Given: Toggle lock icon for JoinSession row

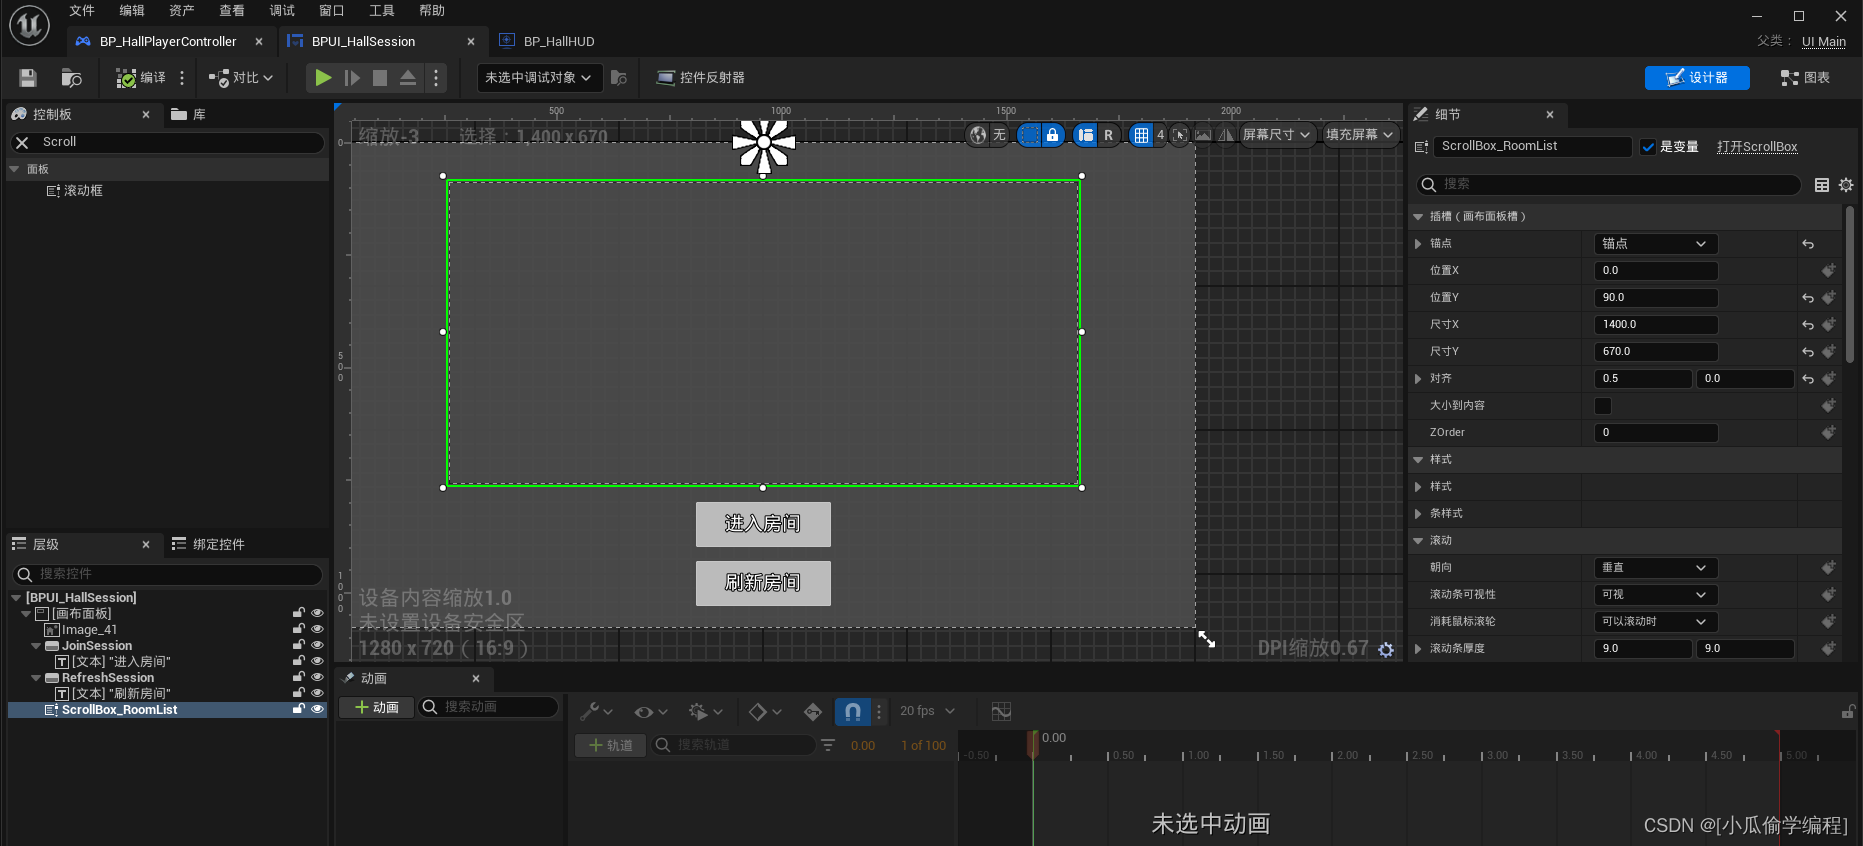Looking at the screenshot, I should coord(298,646).
